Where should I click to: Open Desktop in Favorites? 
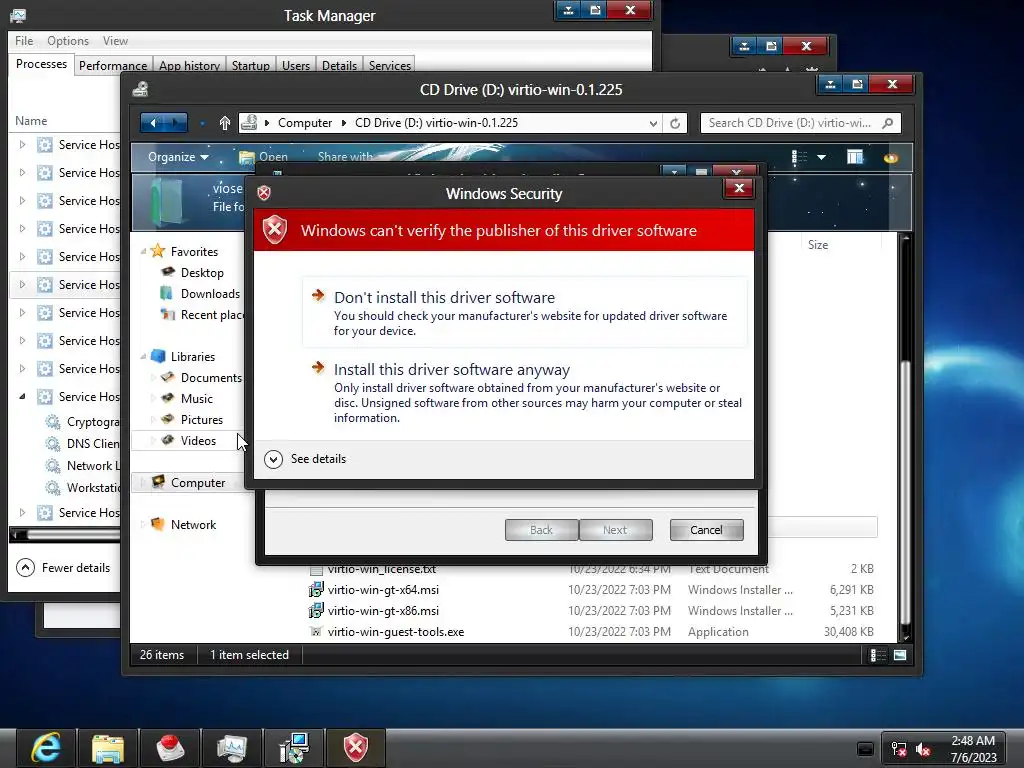[202, 272]
